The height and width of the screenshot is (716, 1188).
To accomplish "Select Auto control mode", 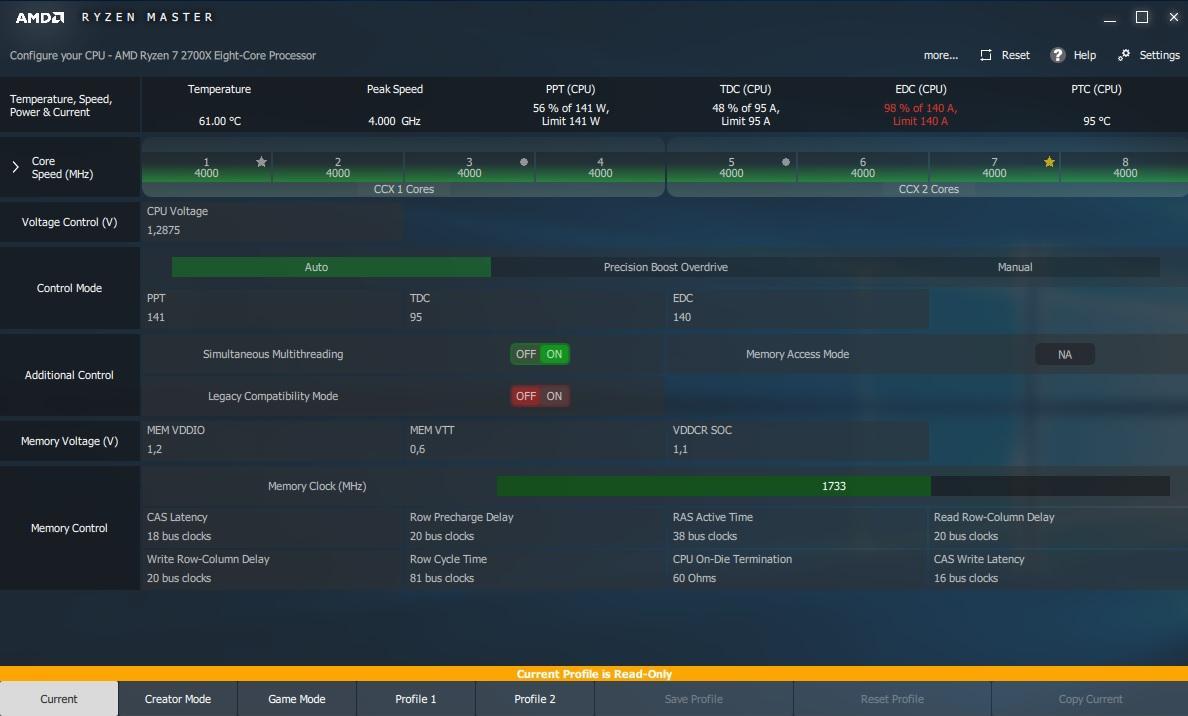I will tap(331, 267).
